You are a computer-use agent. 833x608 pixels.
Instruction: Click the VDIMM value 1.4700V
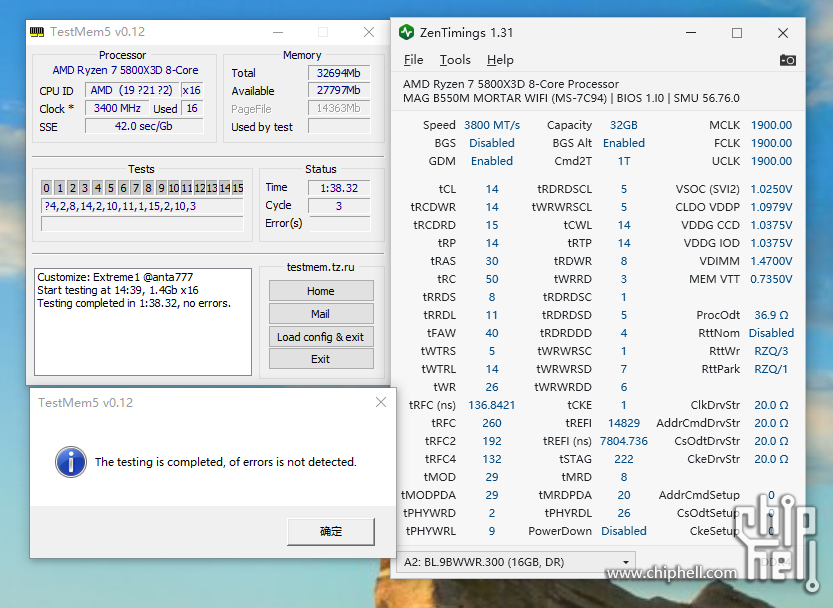click(771, 261)
